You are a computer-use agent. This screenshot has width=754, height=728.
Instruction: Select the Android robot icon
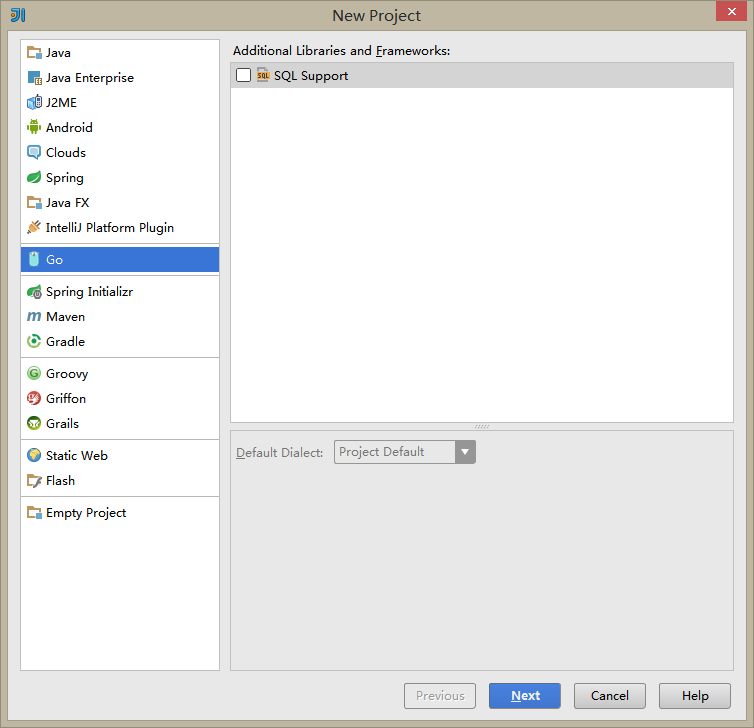(x=34, y=127)
